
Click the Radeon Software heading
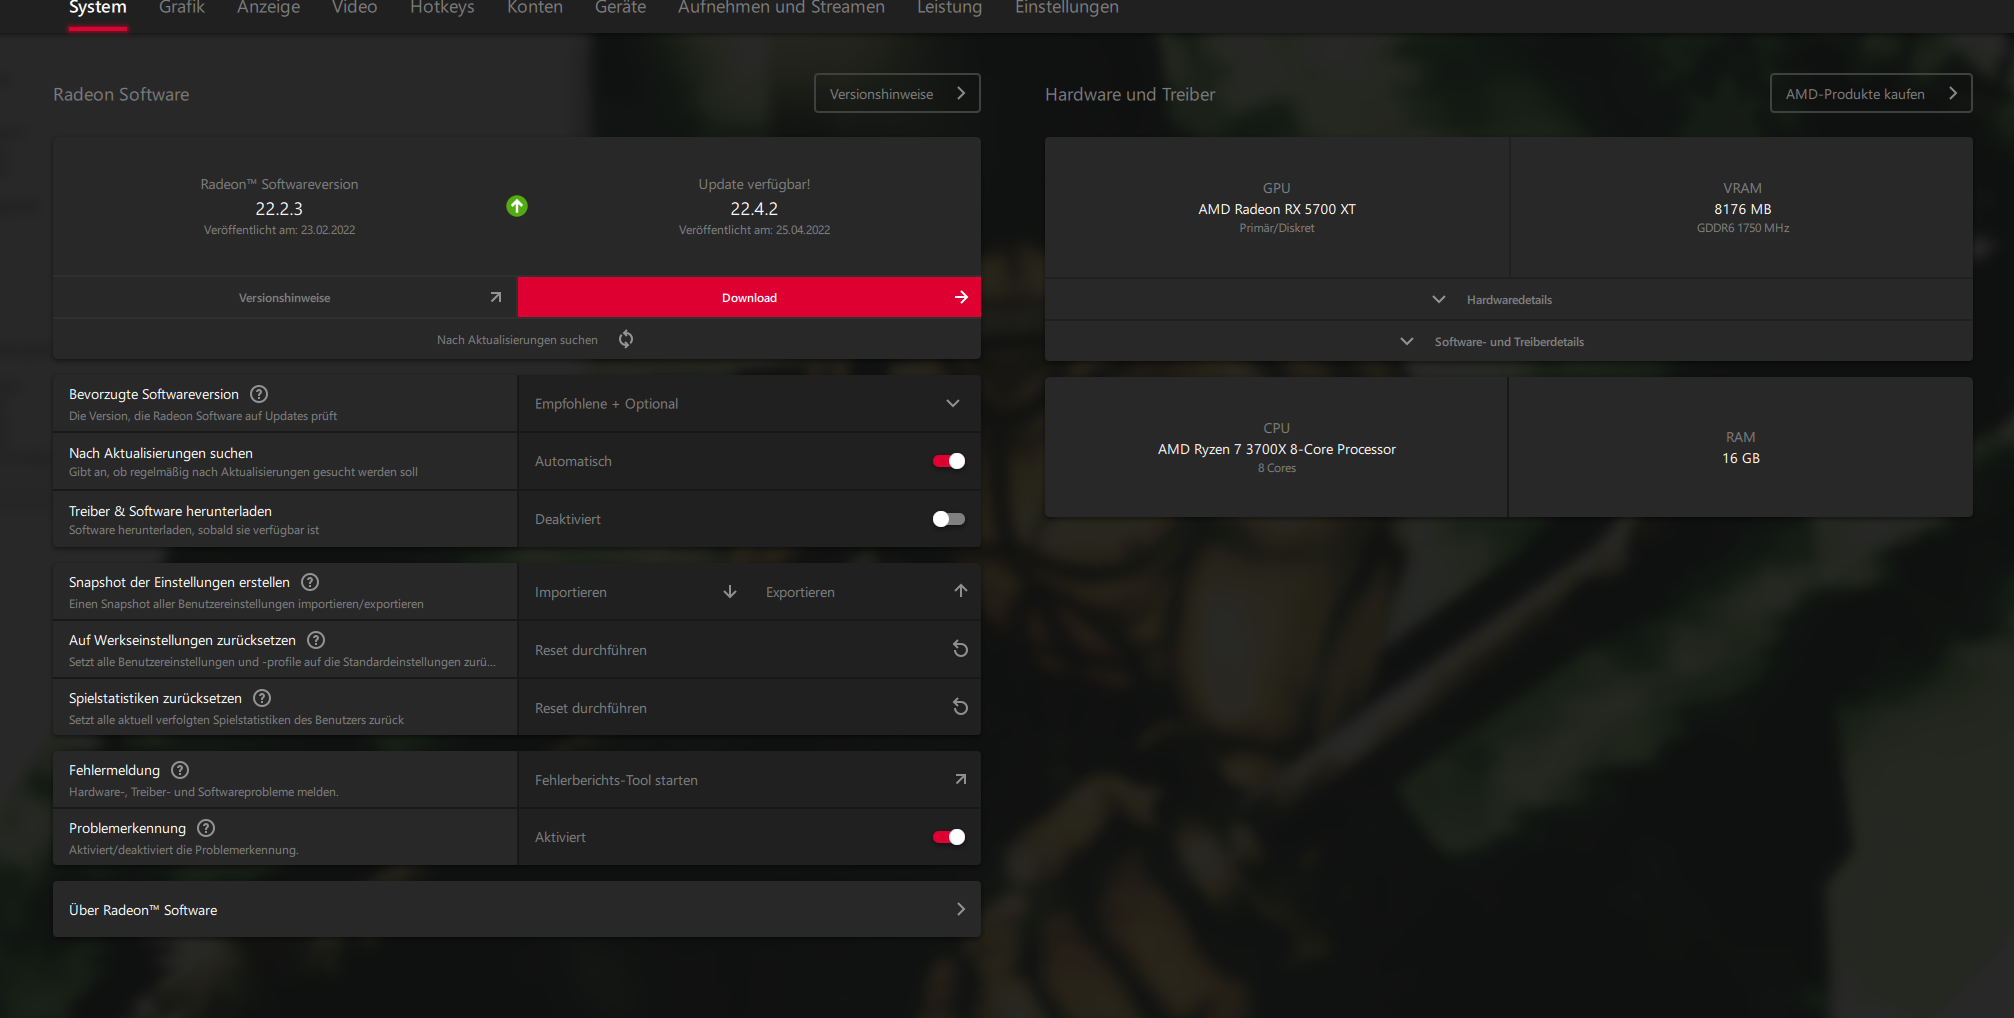(121, 94)
